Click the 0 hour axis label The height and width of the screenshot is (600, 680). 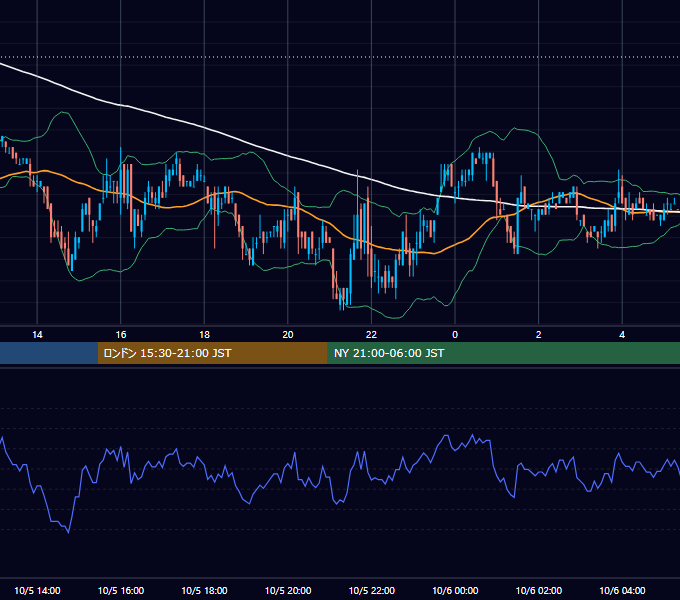coord(455,335)
